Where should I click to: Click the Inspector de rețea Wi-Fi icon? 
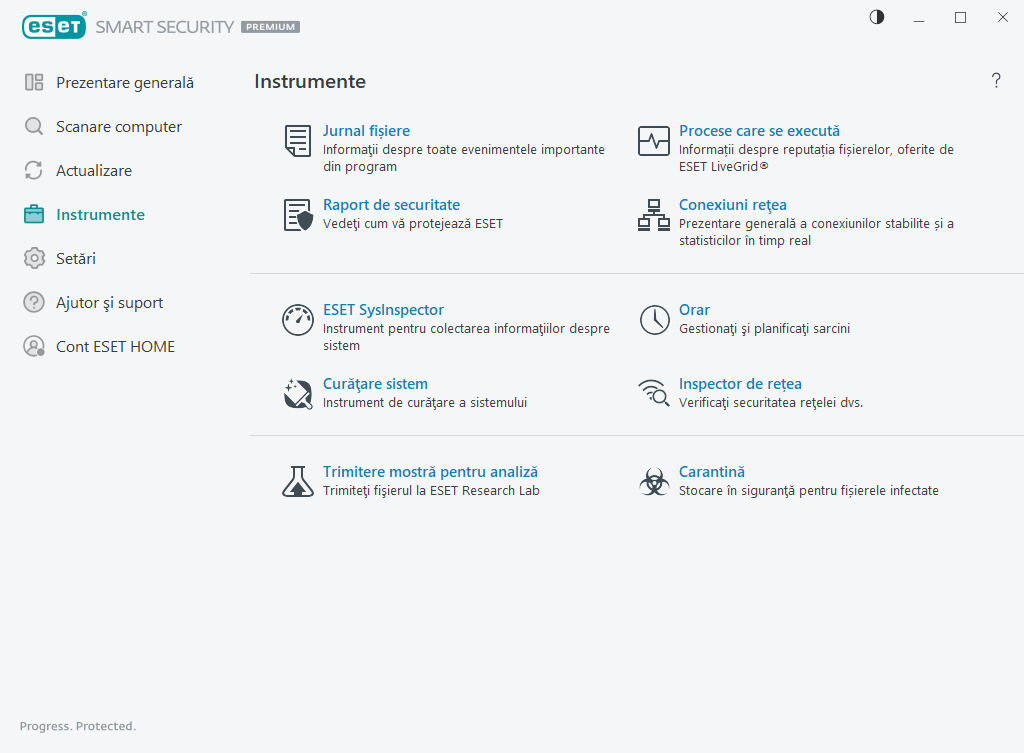coord(654,394)
